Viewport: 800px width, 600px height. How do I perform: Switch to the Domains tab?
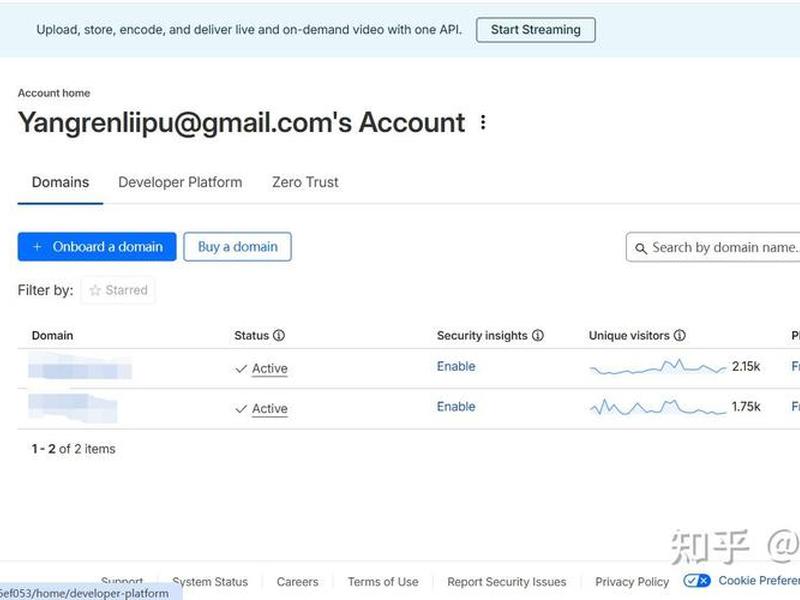60,182
